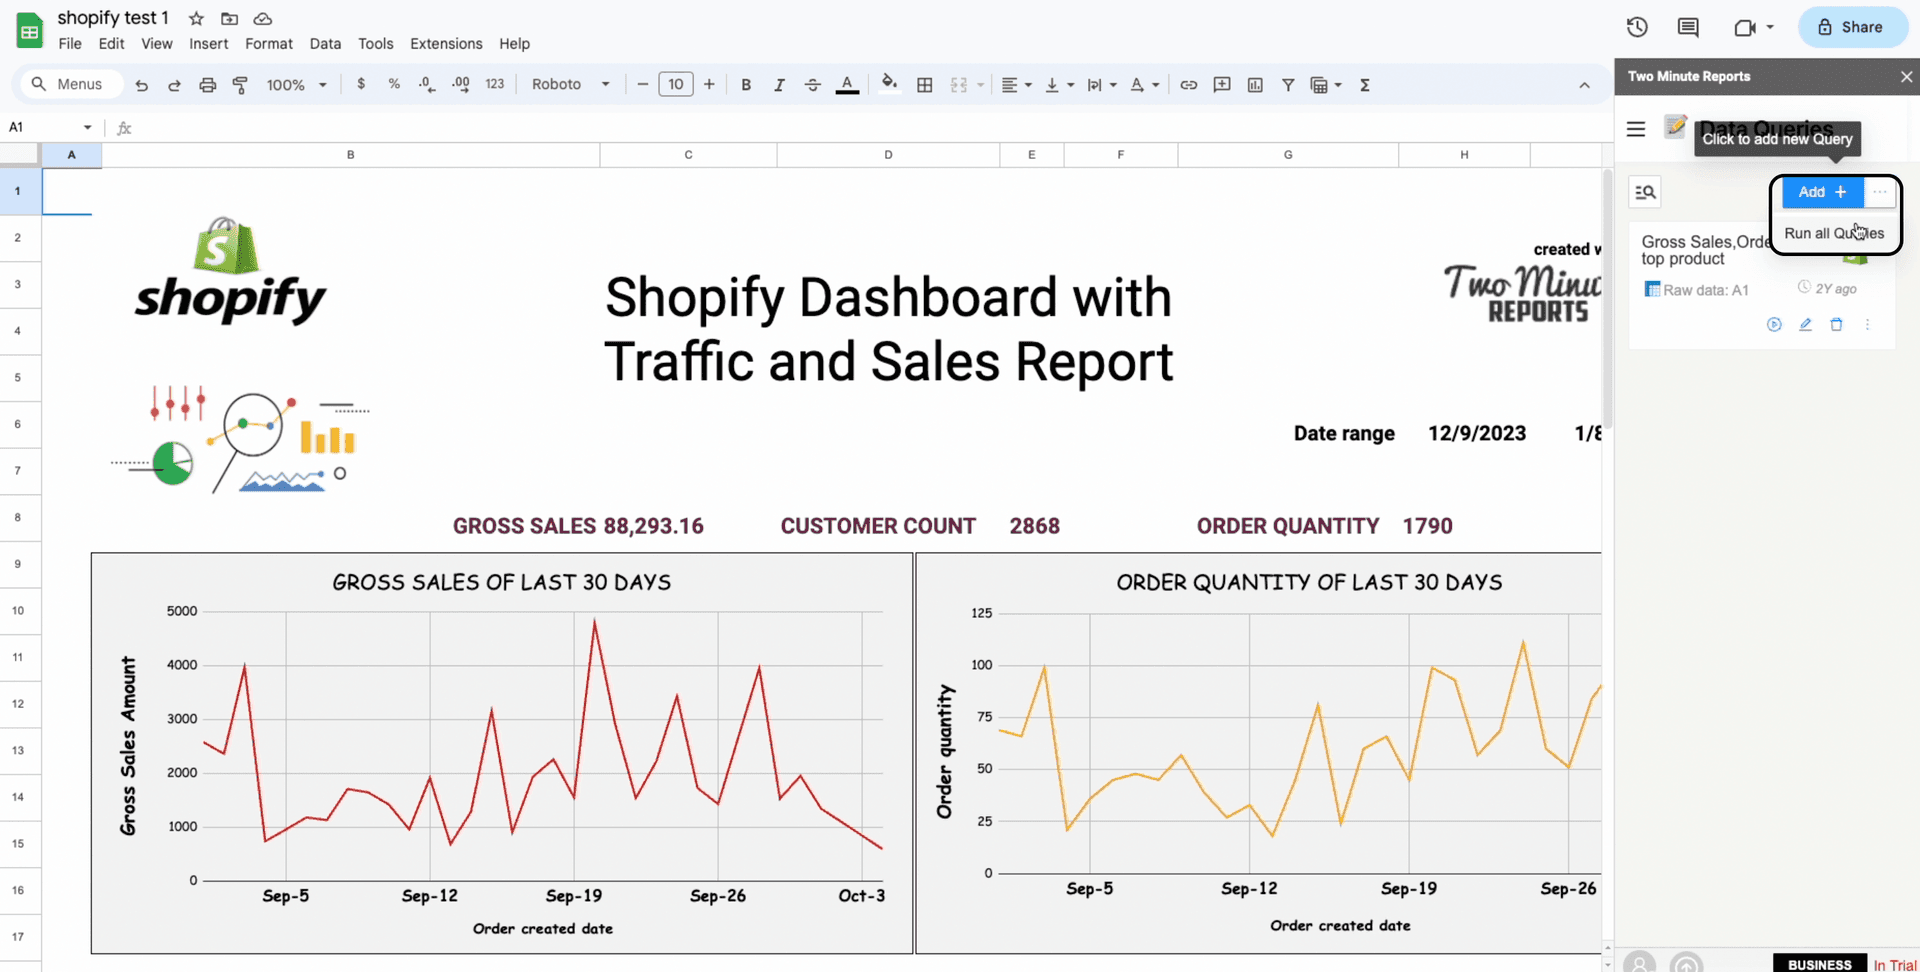This screenshot has height=972, width=1920.
Task: Move the document to a folder
Action: [x=229, y=19]
